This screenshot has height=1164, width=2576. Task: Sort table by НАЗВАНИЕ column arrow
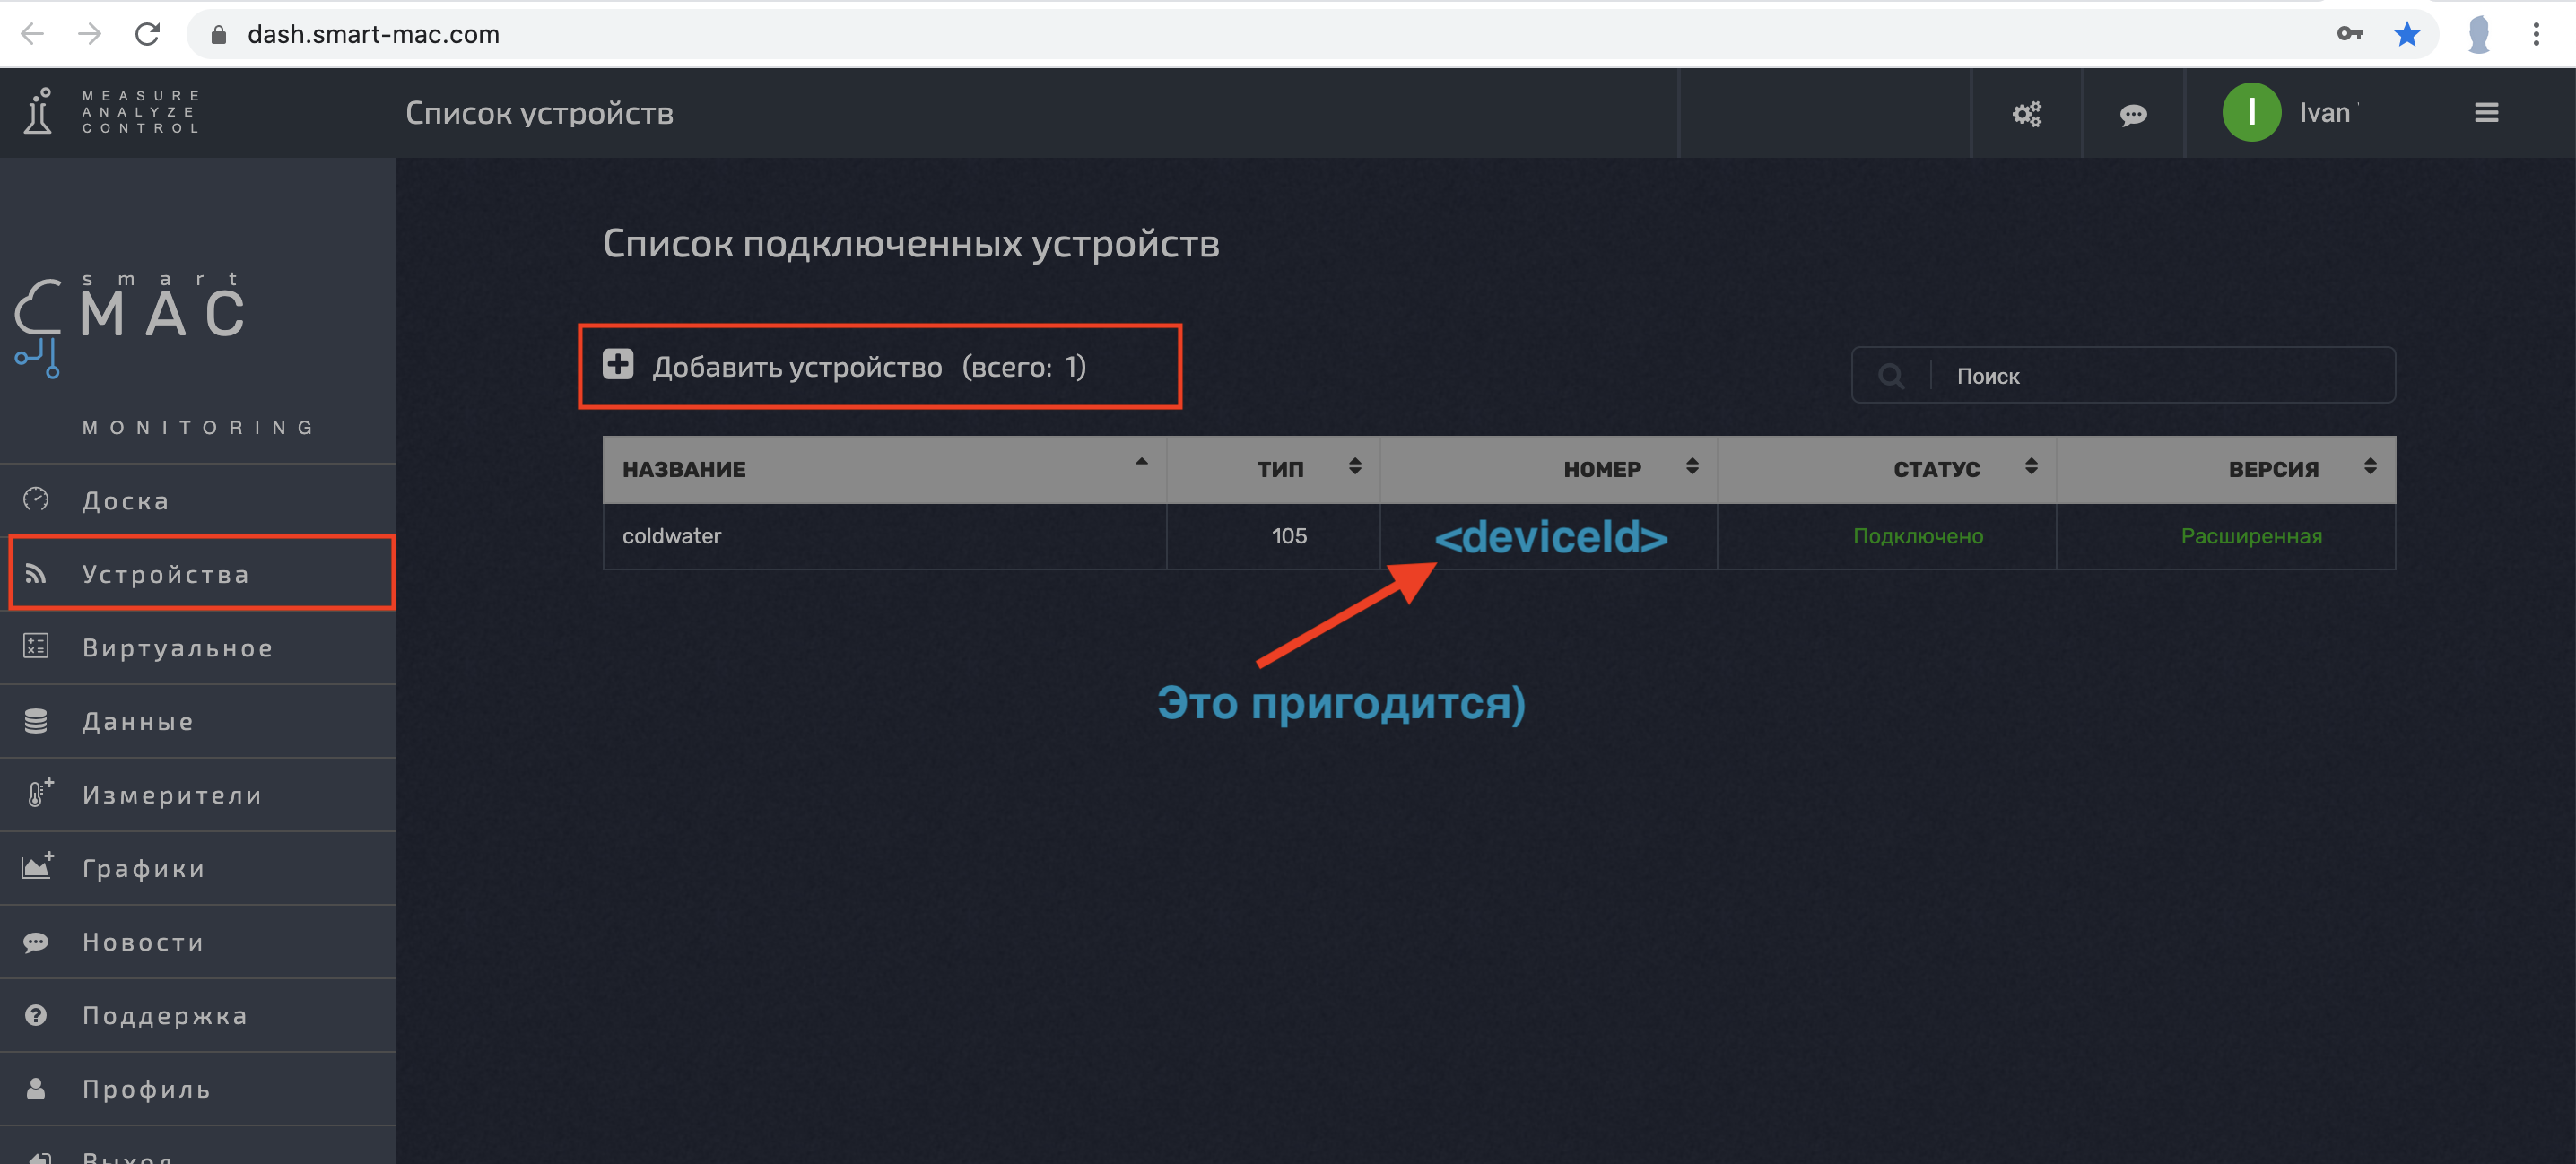pyautogui.click(x=1141, y=463)
